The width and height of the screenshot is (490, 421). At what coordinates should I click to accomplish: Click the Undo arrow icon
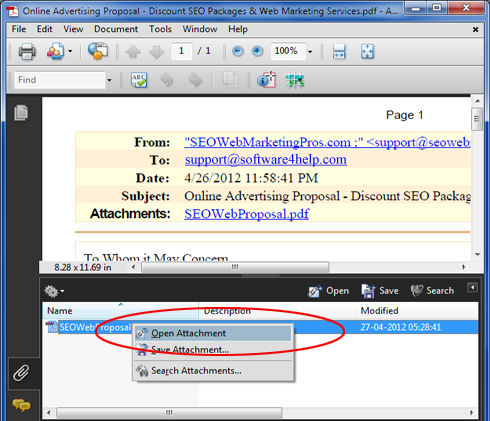pyautogui.click(x=166, y=80)
